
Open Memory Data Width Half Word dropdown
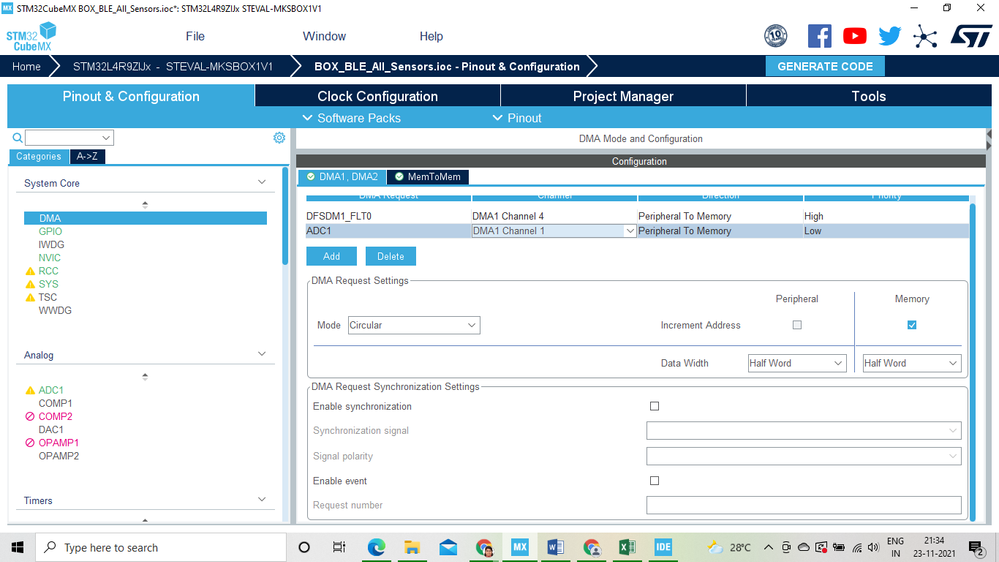912,363
